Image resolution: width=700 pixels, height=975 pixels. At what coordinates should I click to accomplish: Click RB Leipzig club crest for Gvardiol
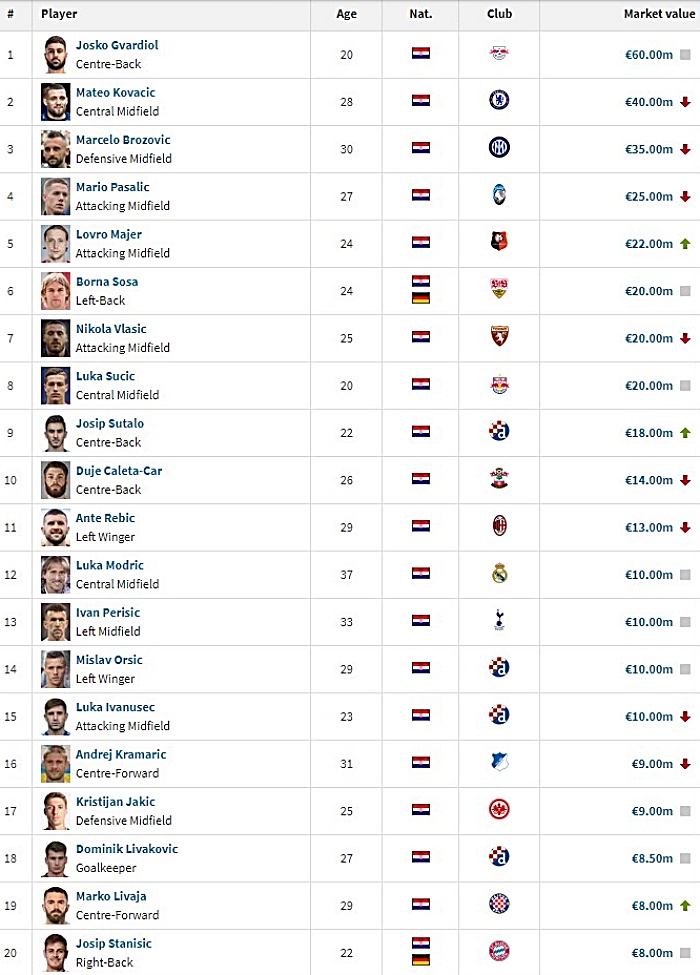pos(499,53)
